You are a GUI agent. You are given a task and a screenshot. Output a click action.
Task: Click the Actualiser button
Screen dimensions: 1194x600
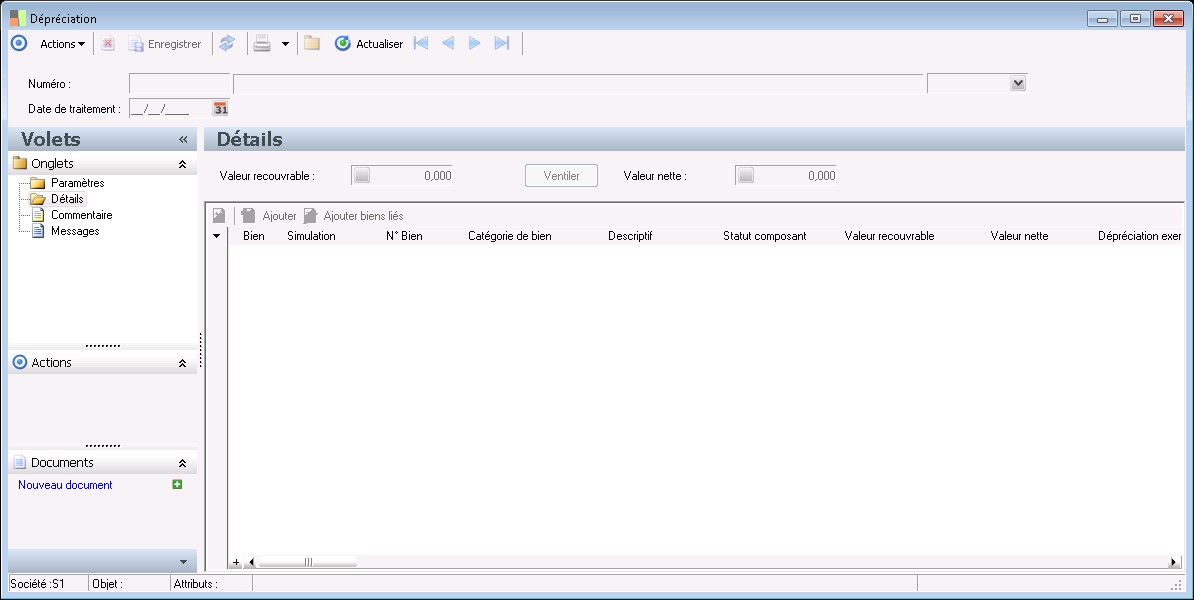(369, 44)
